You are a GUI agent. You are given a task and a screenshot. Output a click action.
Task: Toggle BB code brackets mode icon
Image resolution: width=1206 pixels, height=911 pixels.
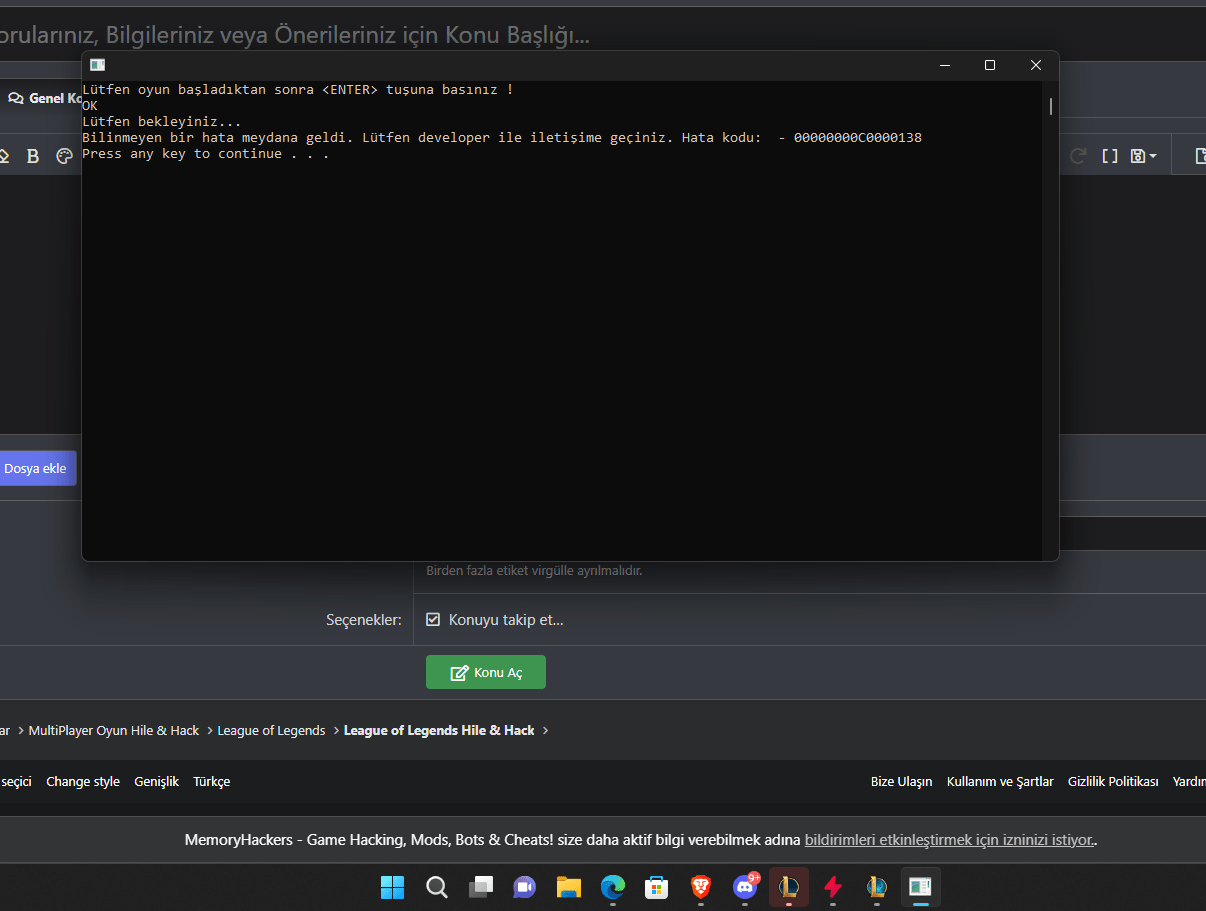1110,156
